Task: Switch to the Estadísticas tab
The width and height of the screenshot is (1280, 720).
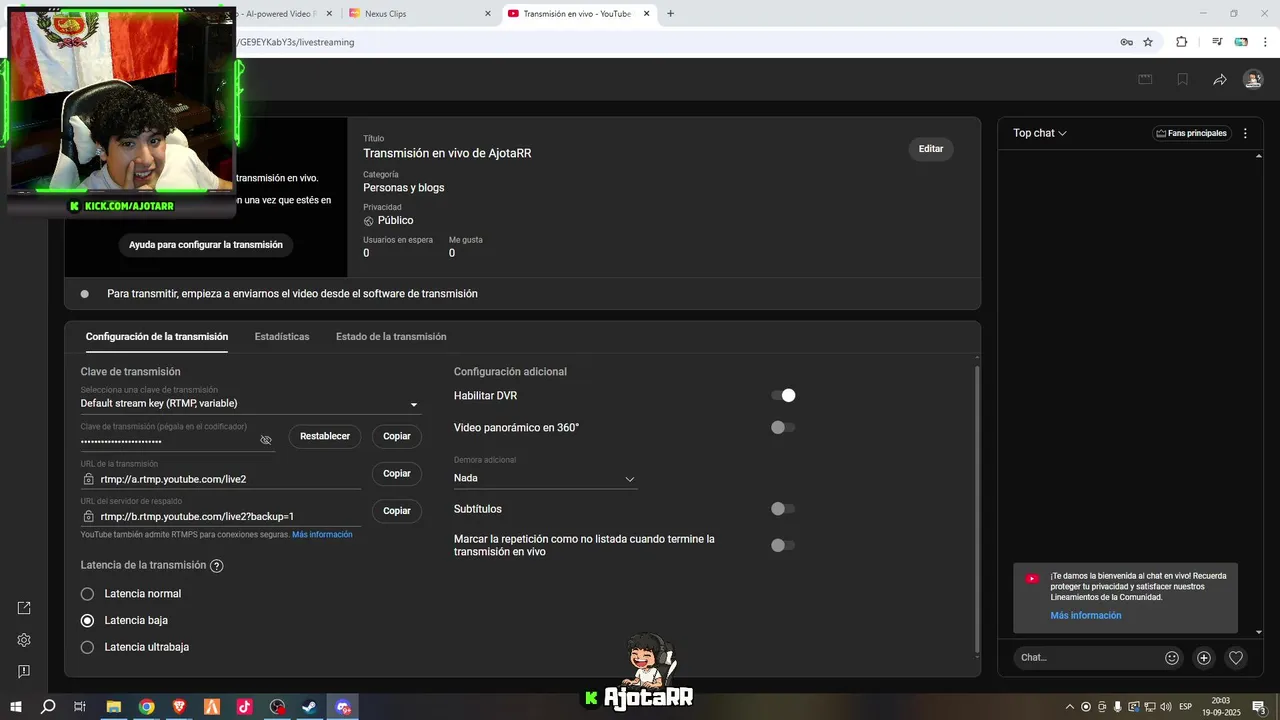Action: pos(282,337)
